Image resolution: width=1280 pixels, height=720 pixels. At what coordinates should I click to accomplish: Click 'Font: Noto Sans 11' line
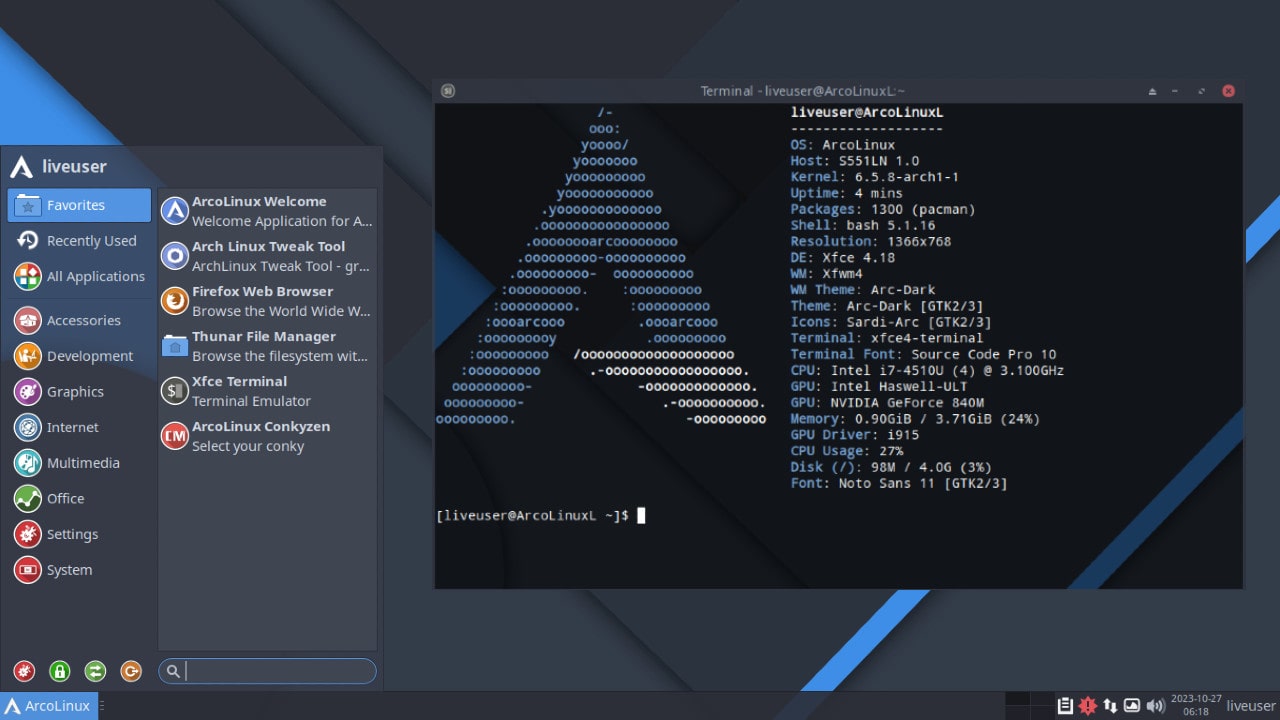899,483
